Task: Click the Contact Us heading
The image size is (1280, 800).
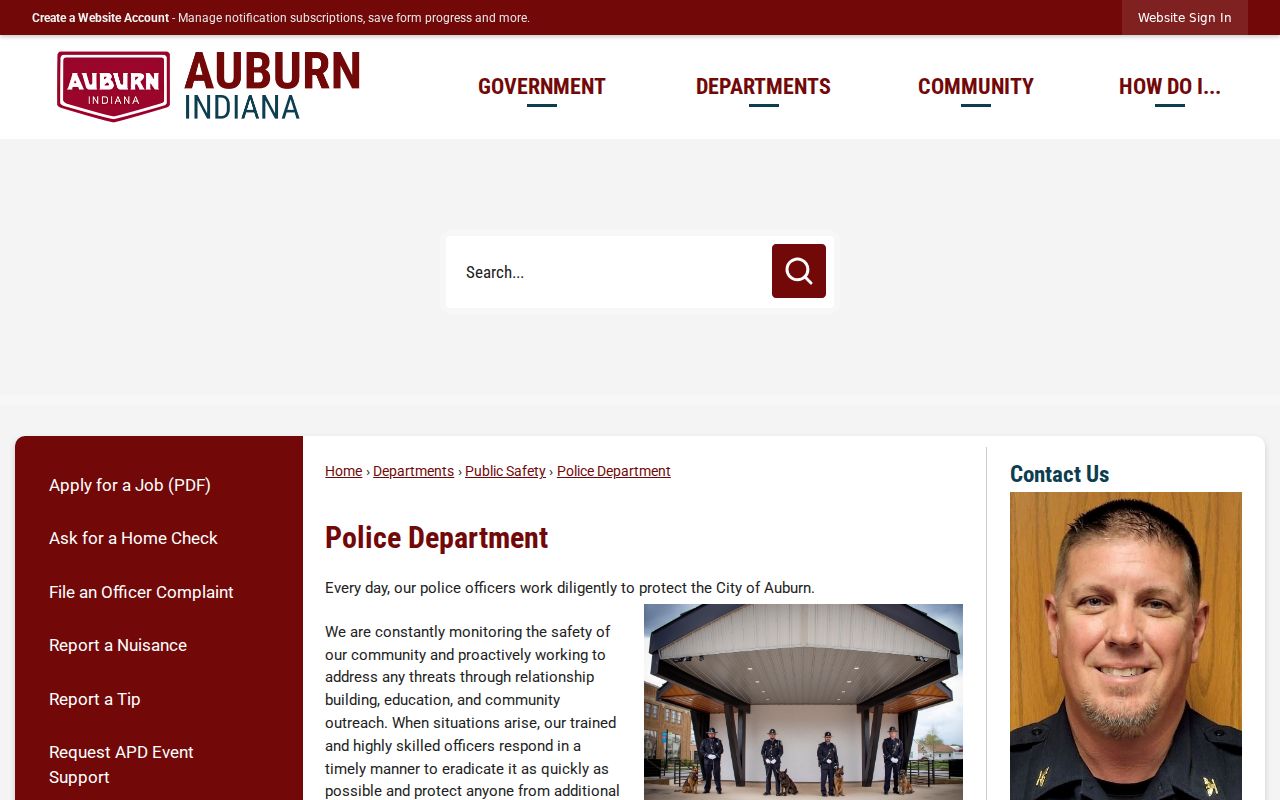Action: [1059, 474]
